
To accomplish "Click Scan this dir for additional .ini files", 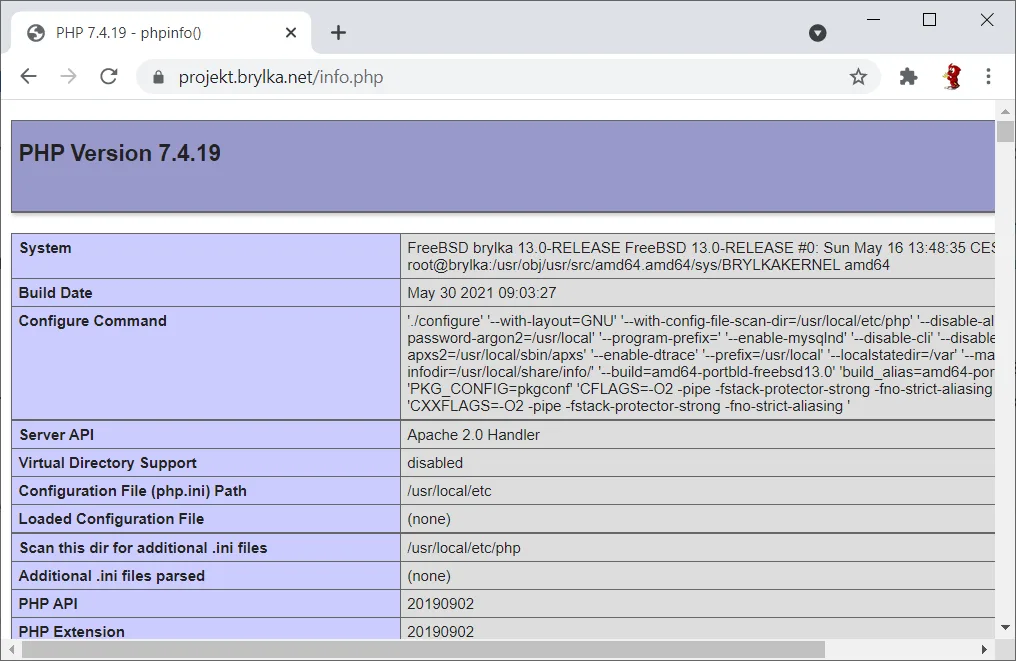I will [x=143, y=548].
